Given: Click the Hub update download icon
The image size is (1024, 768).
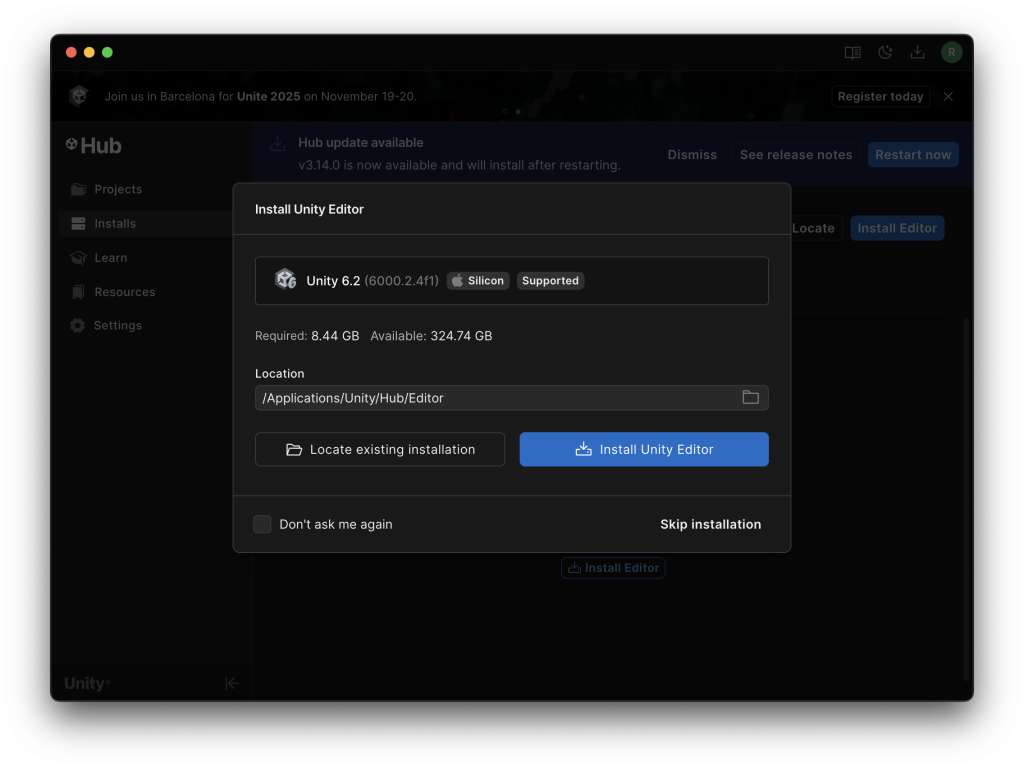Looking at the screenshot, I should click(x=278, y=144).
